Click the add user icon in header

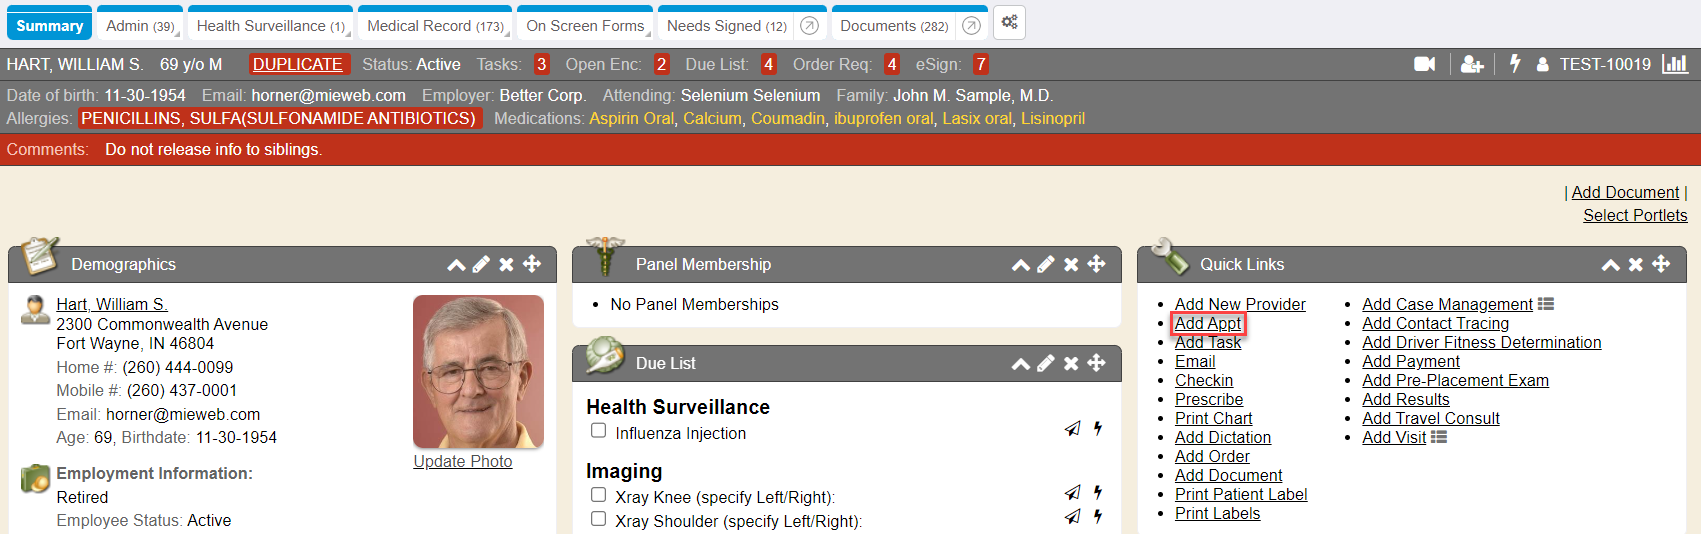click(1471, 64)
